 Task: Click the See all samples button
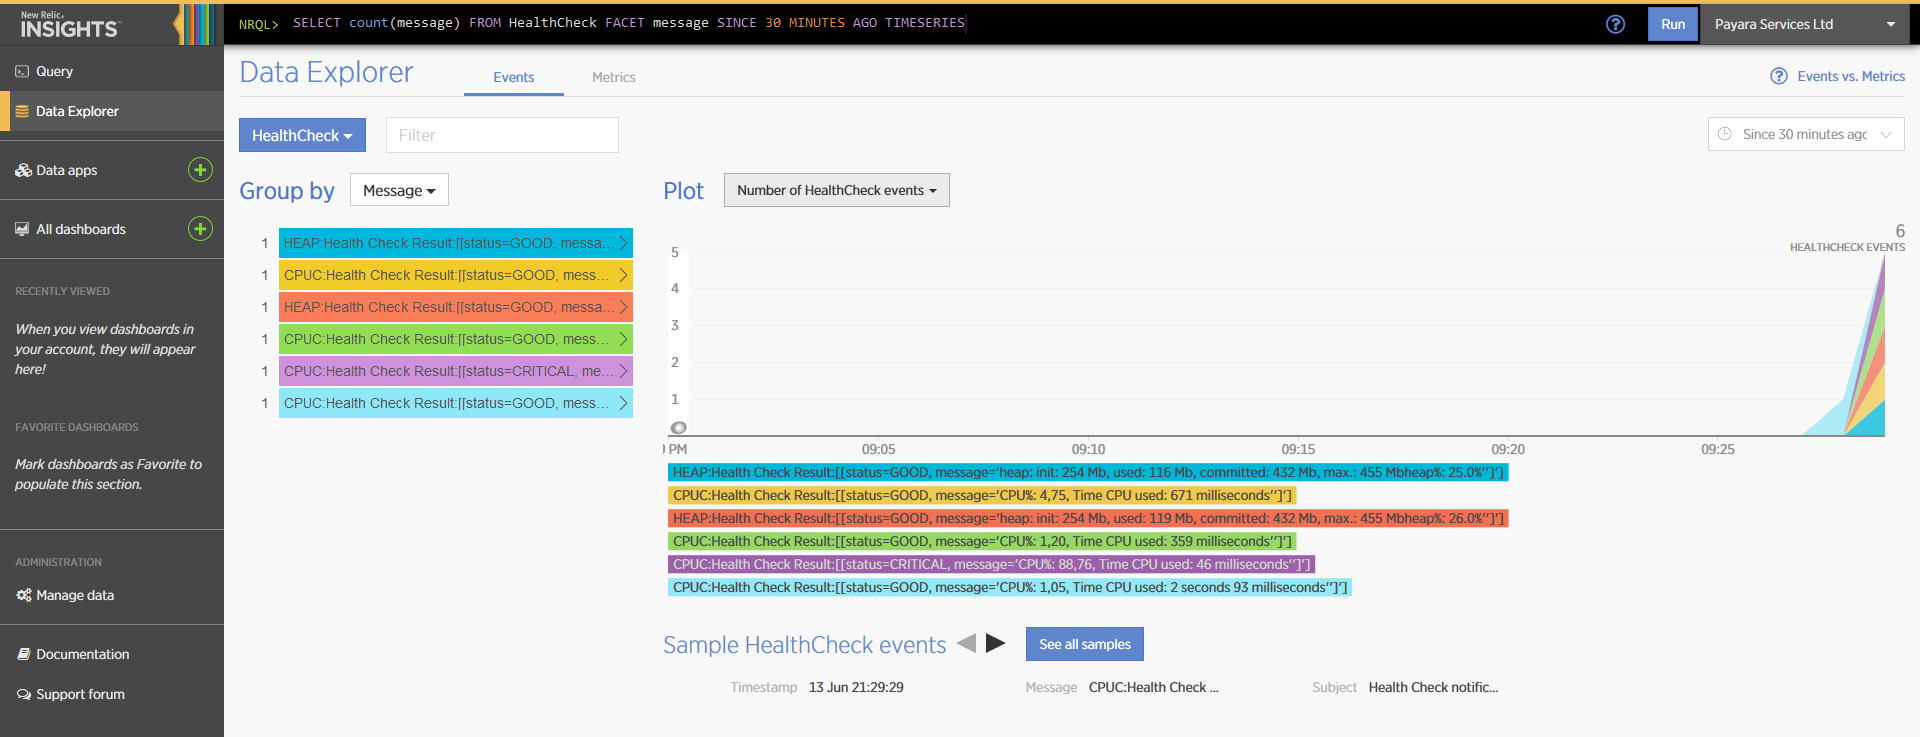tap(1084, 644)
